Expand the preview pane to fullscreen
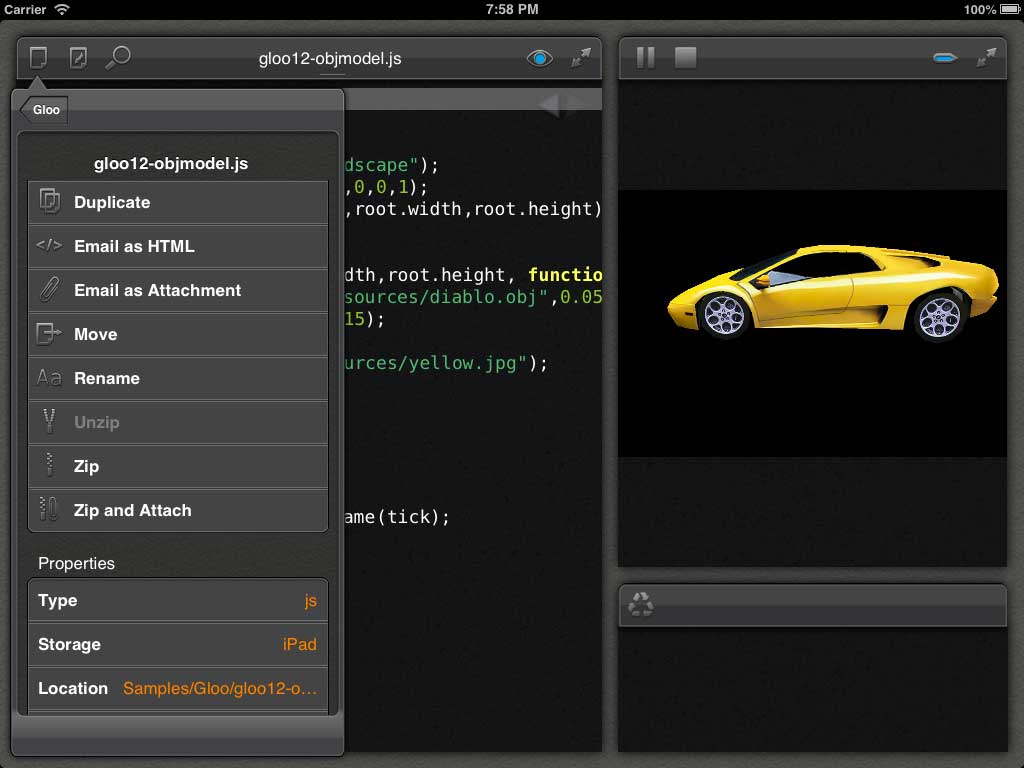The height and width of the screenshot is (768, 1024). (x=986, y=57)
